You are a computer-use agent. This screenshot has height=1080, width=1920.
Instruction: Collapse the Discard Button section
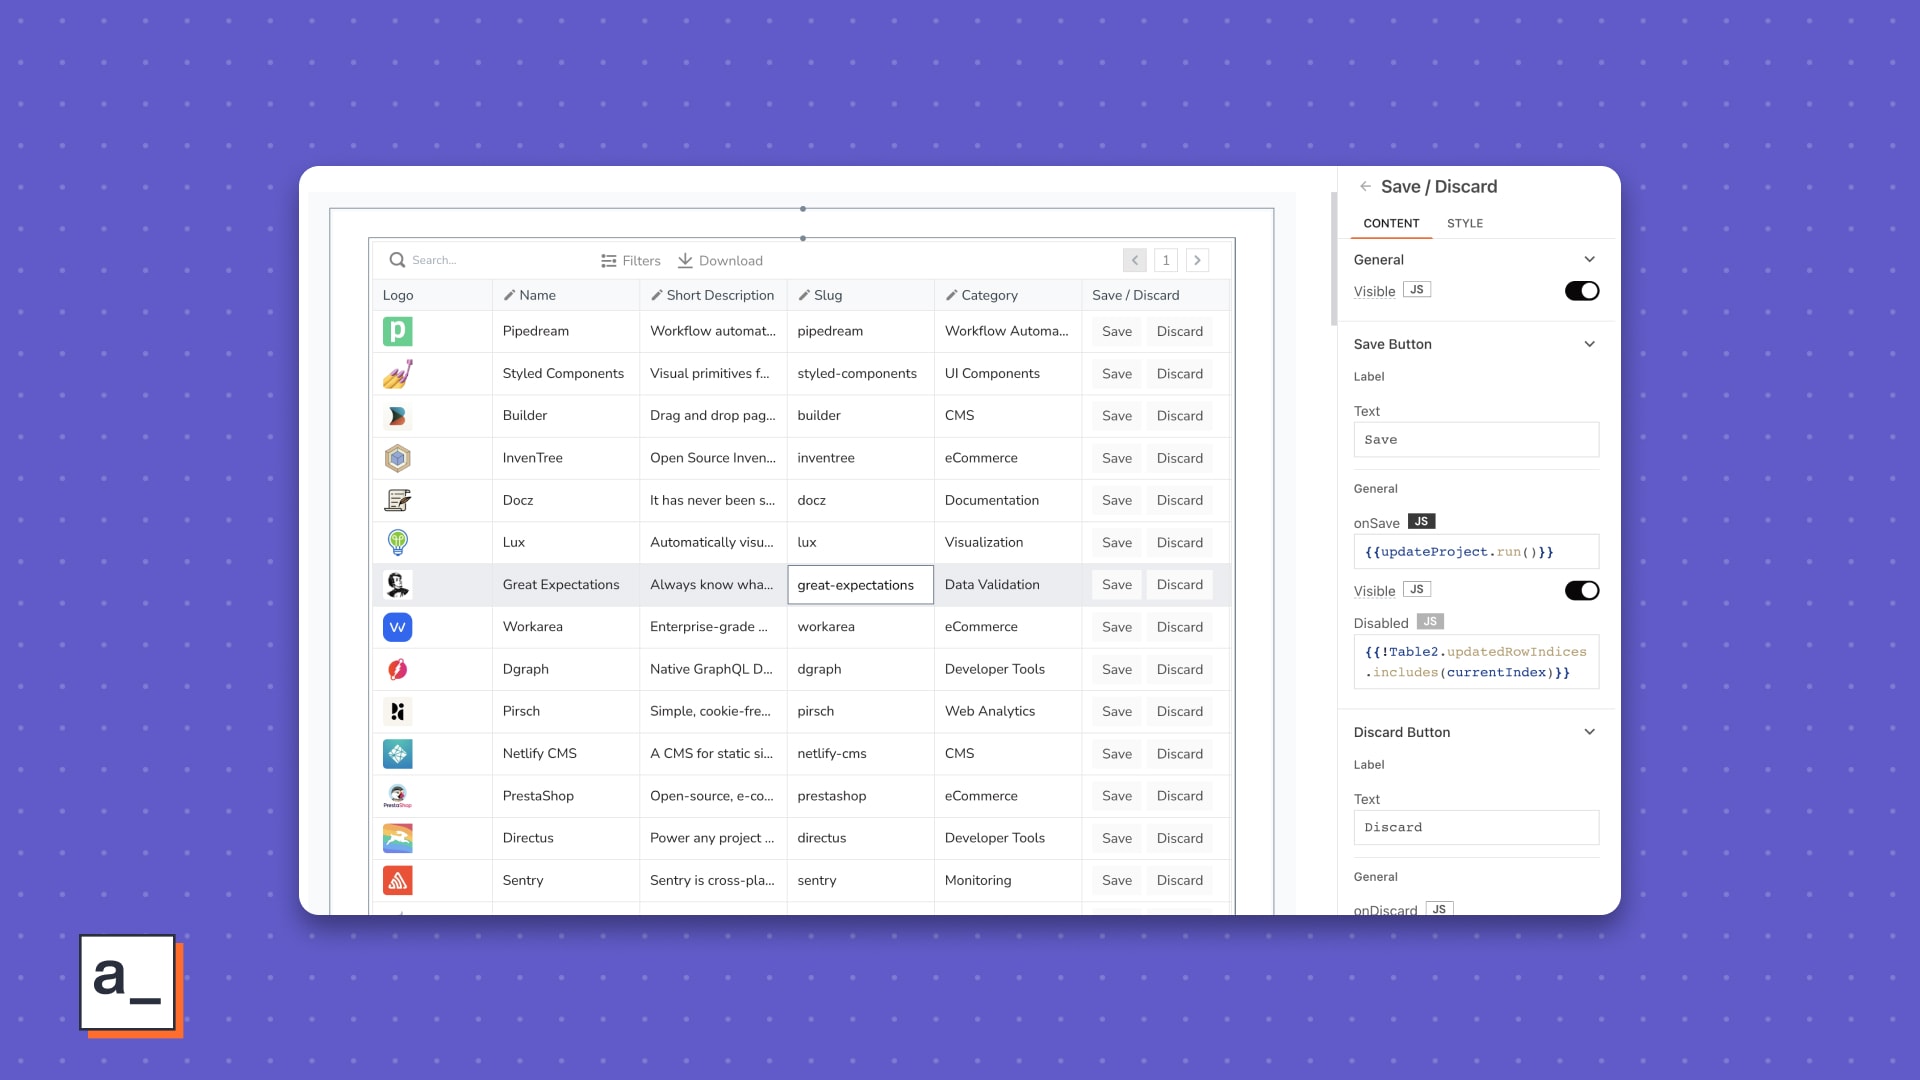pyautogui.click(x=1589, y=732)
